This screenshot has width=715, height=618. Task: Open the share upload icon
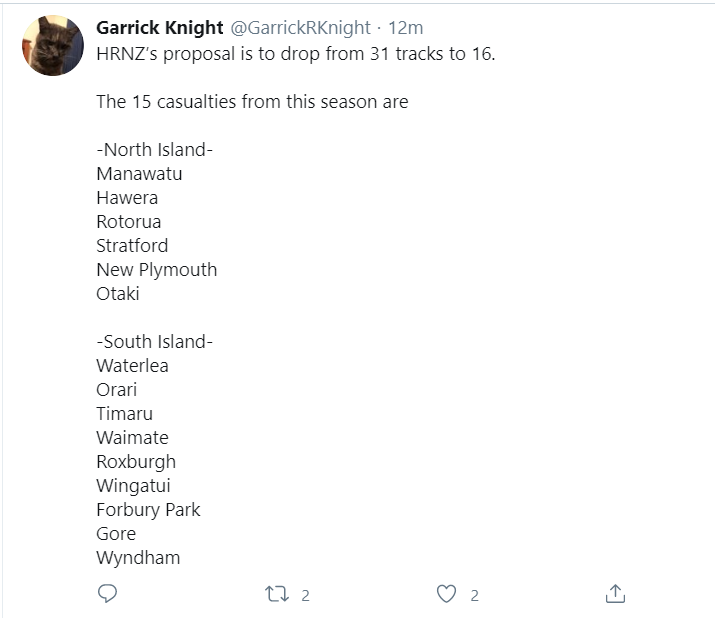click(x=615, y=594)
